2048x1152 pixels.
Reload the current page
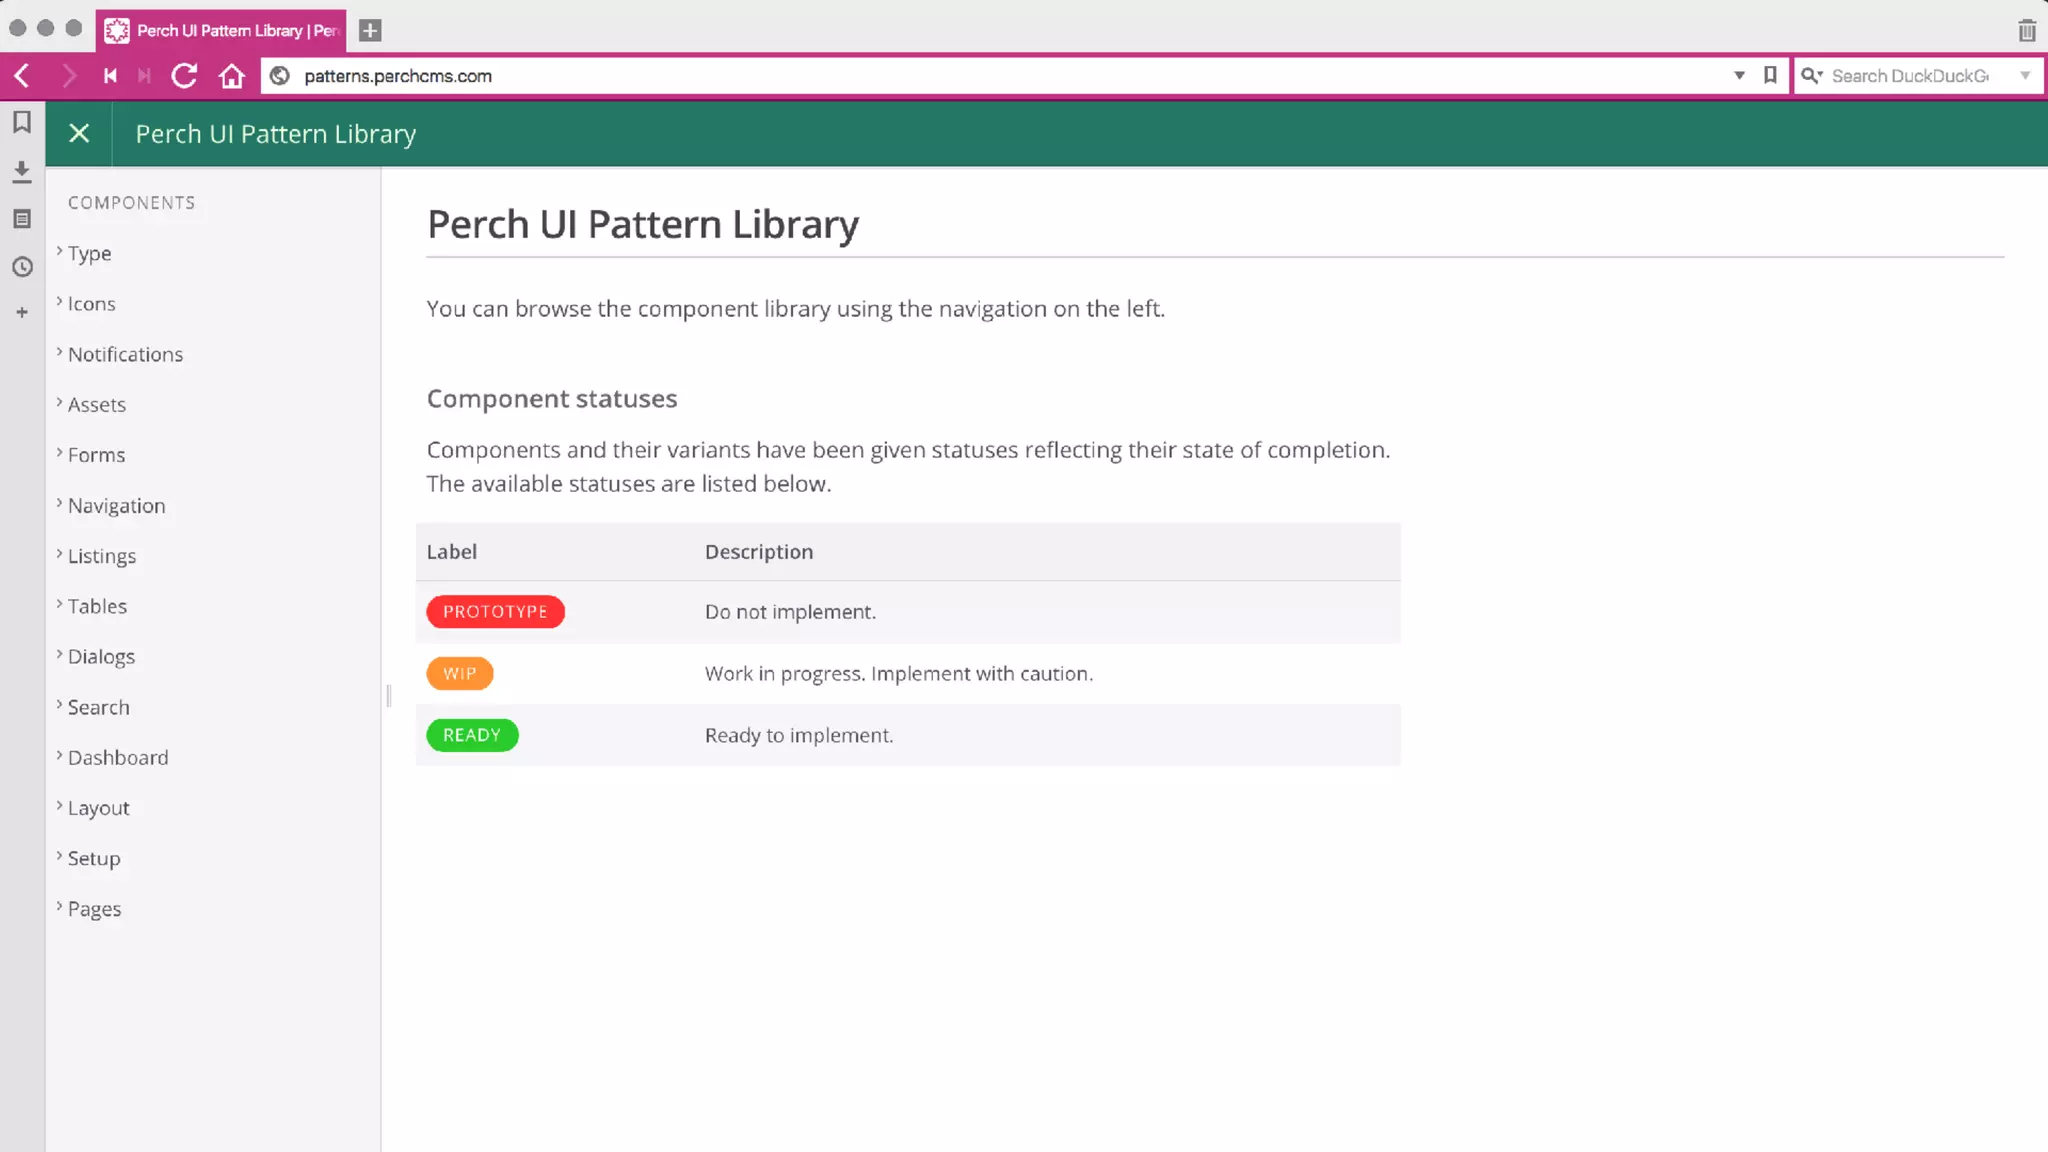pos(184,76)
